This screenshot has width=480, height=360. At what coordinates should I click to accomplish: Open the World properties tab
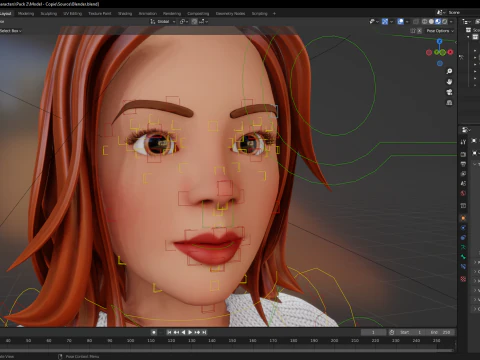click(463, 193)
